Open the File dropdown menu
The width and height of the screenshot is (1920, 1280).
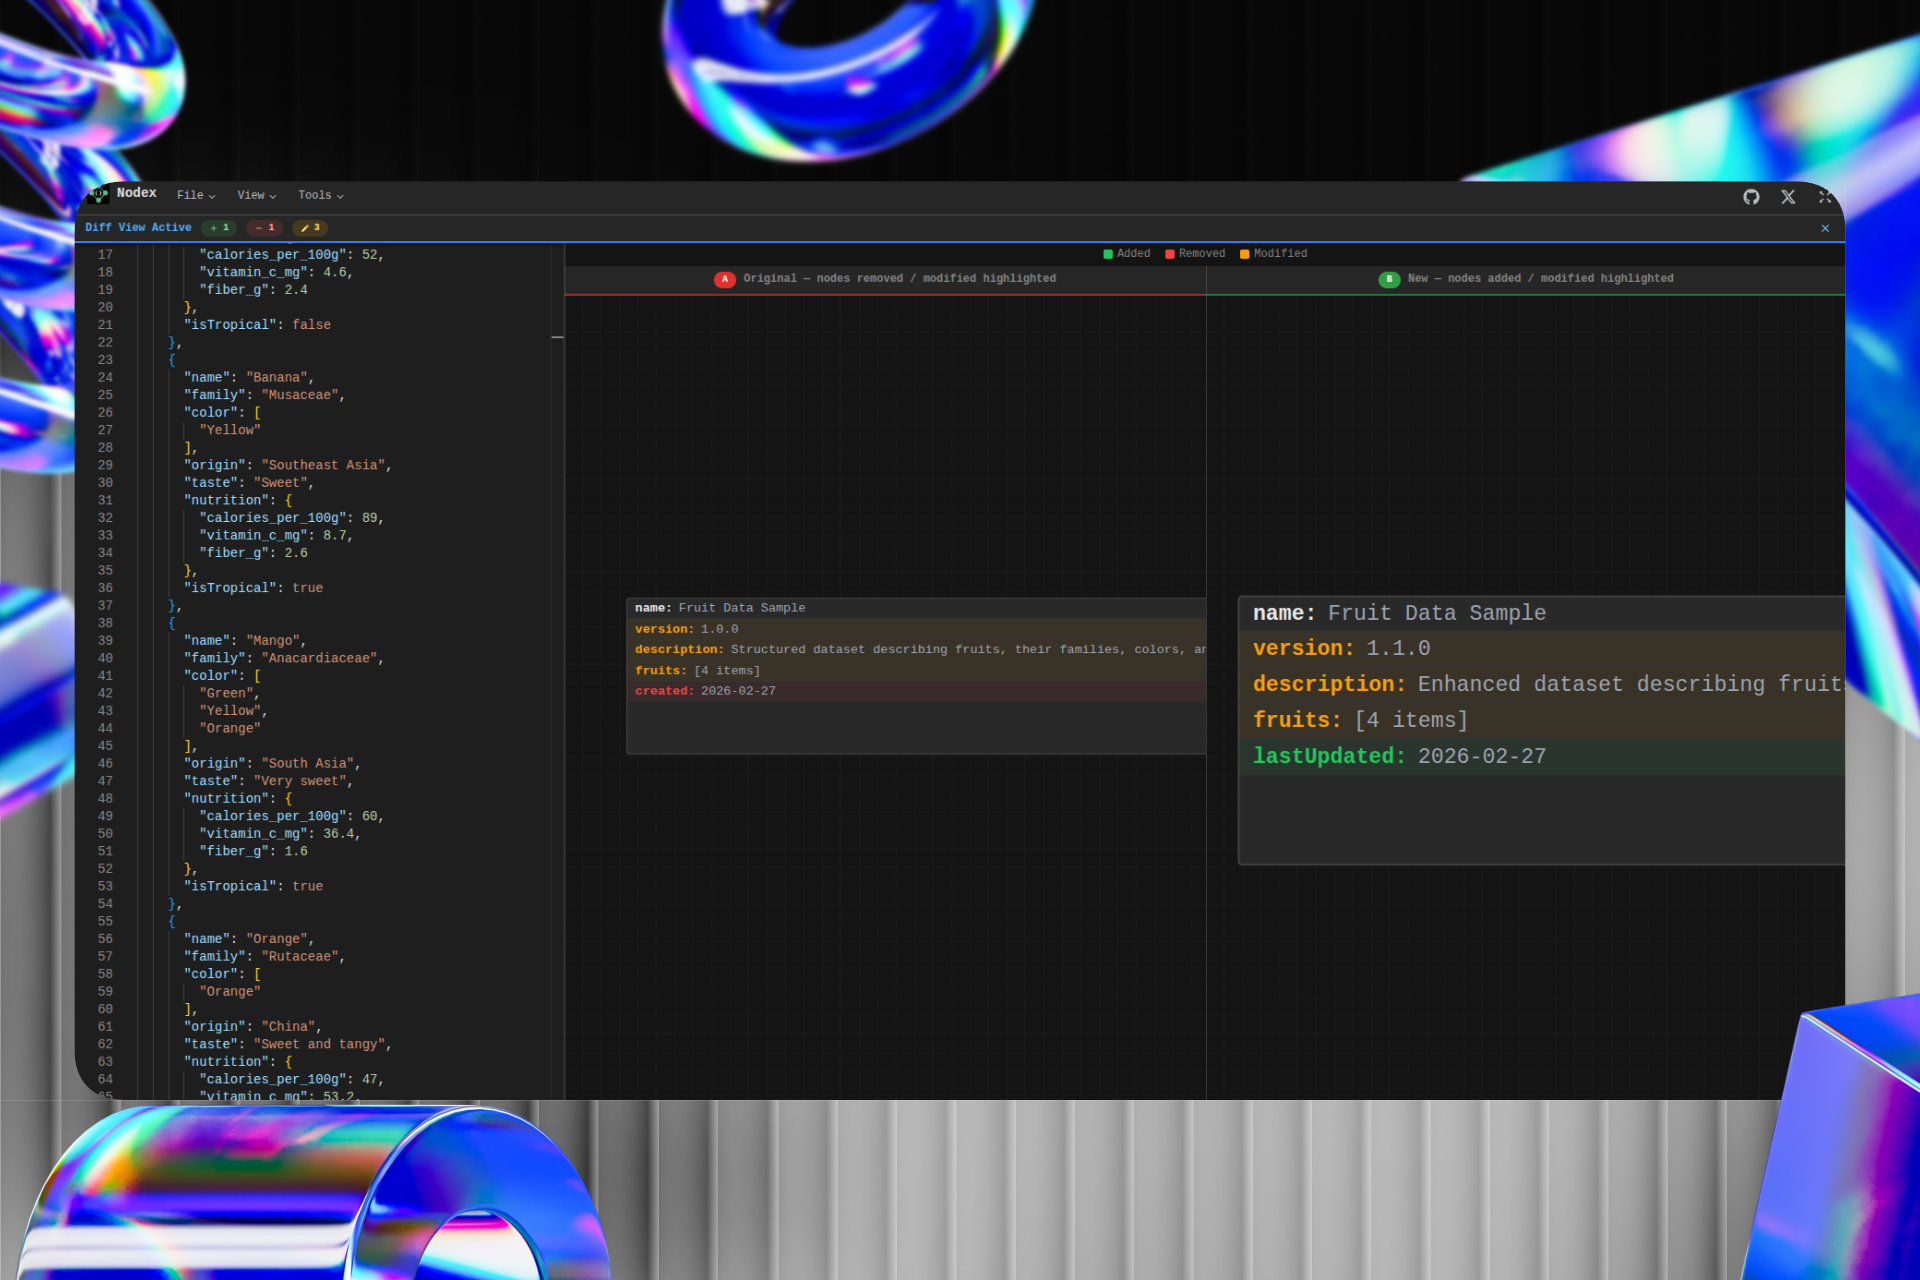pyautogui.click(x=196, y=195)
